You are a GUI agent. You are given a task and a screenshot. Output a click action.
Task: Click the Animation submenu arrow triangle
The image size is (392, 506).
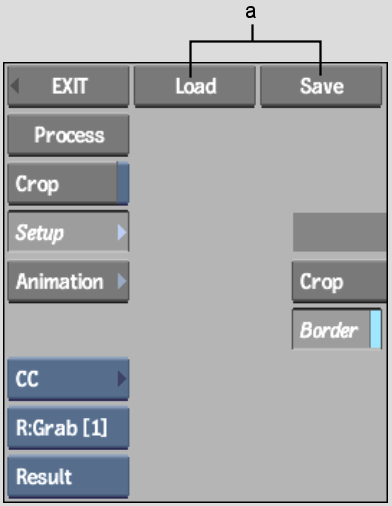[122, 281]
